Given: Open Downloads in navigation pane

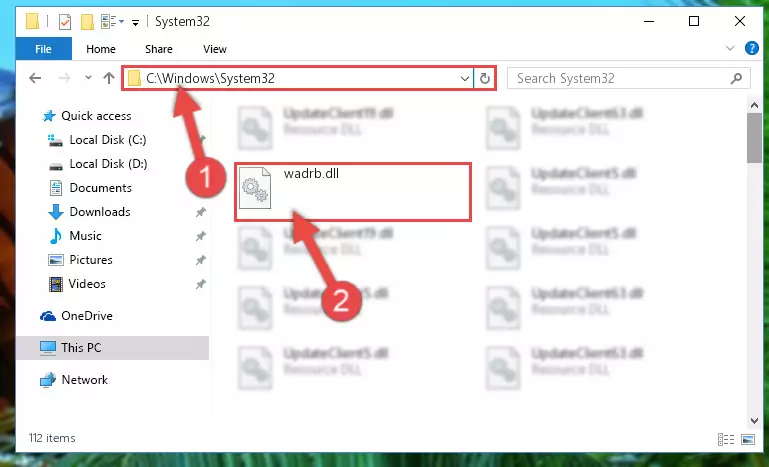Looking at the screenshot, I should pos(100,212).
